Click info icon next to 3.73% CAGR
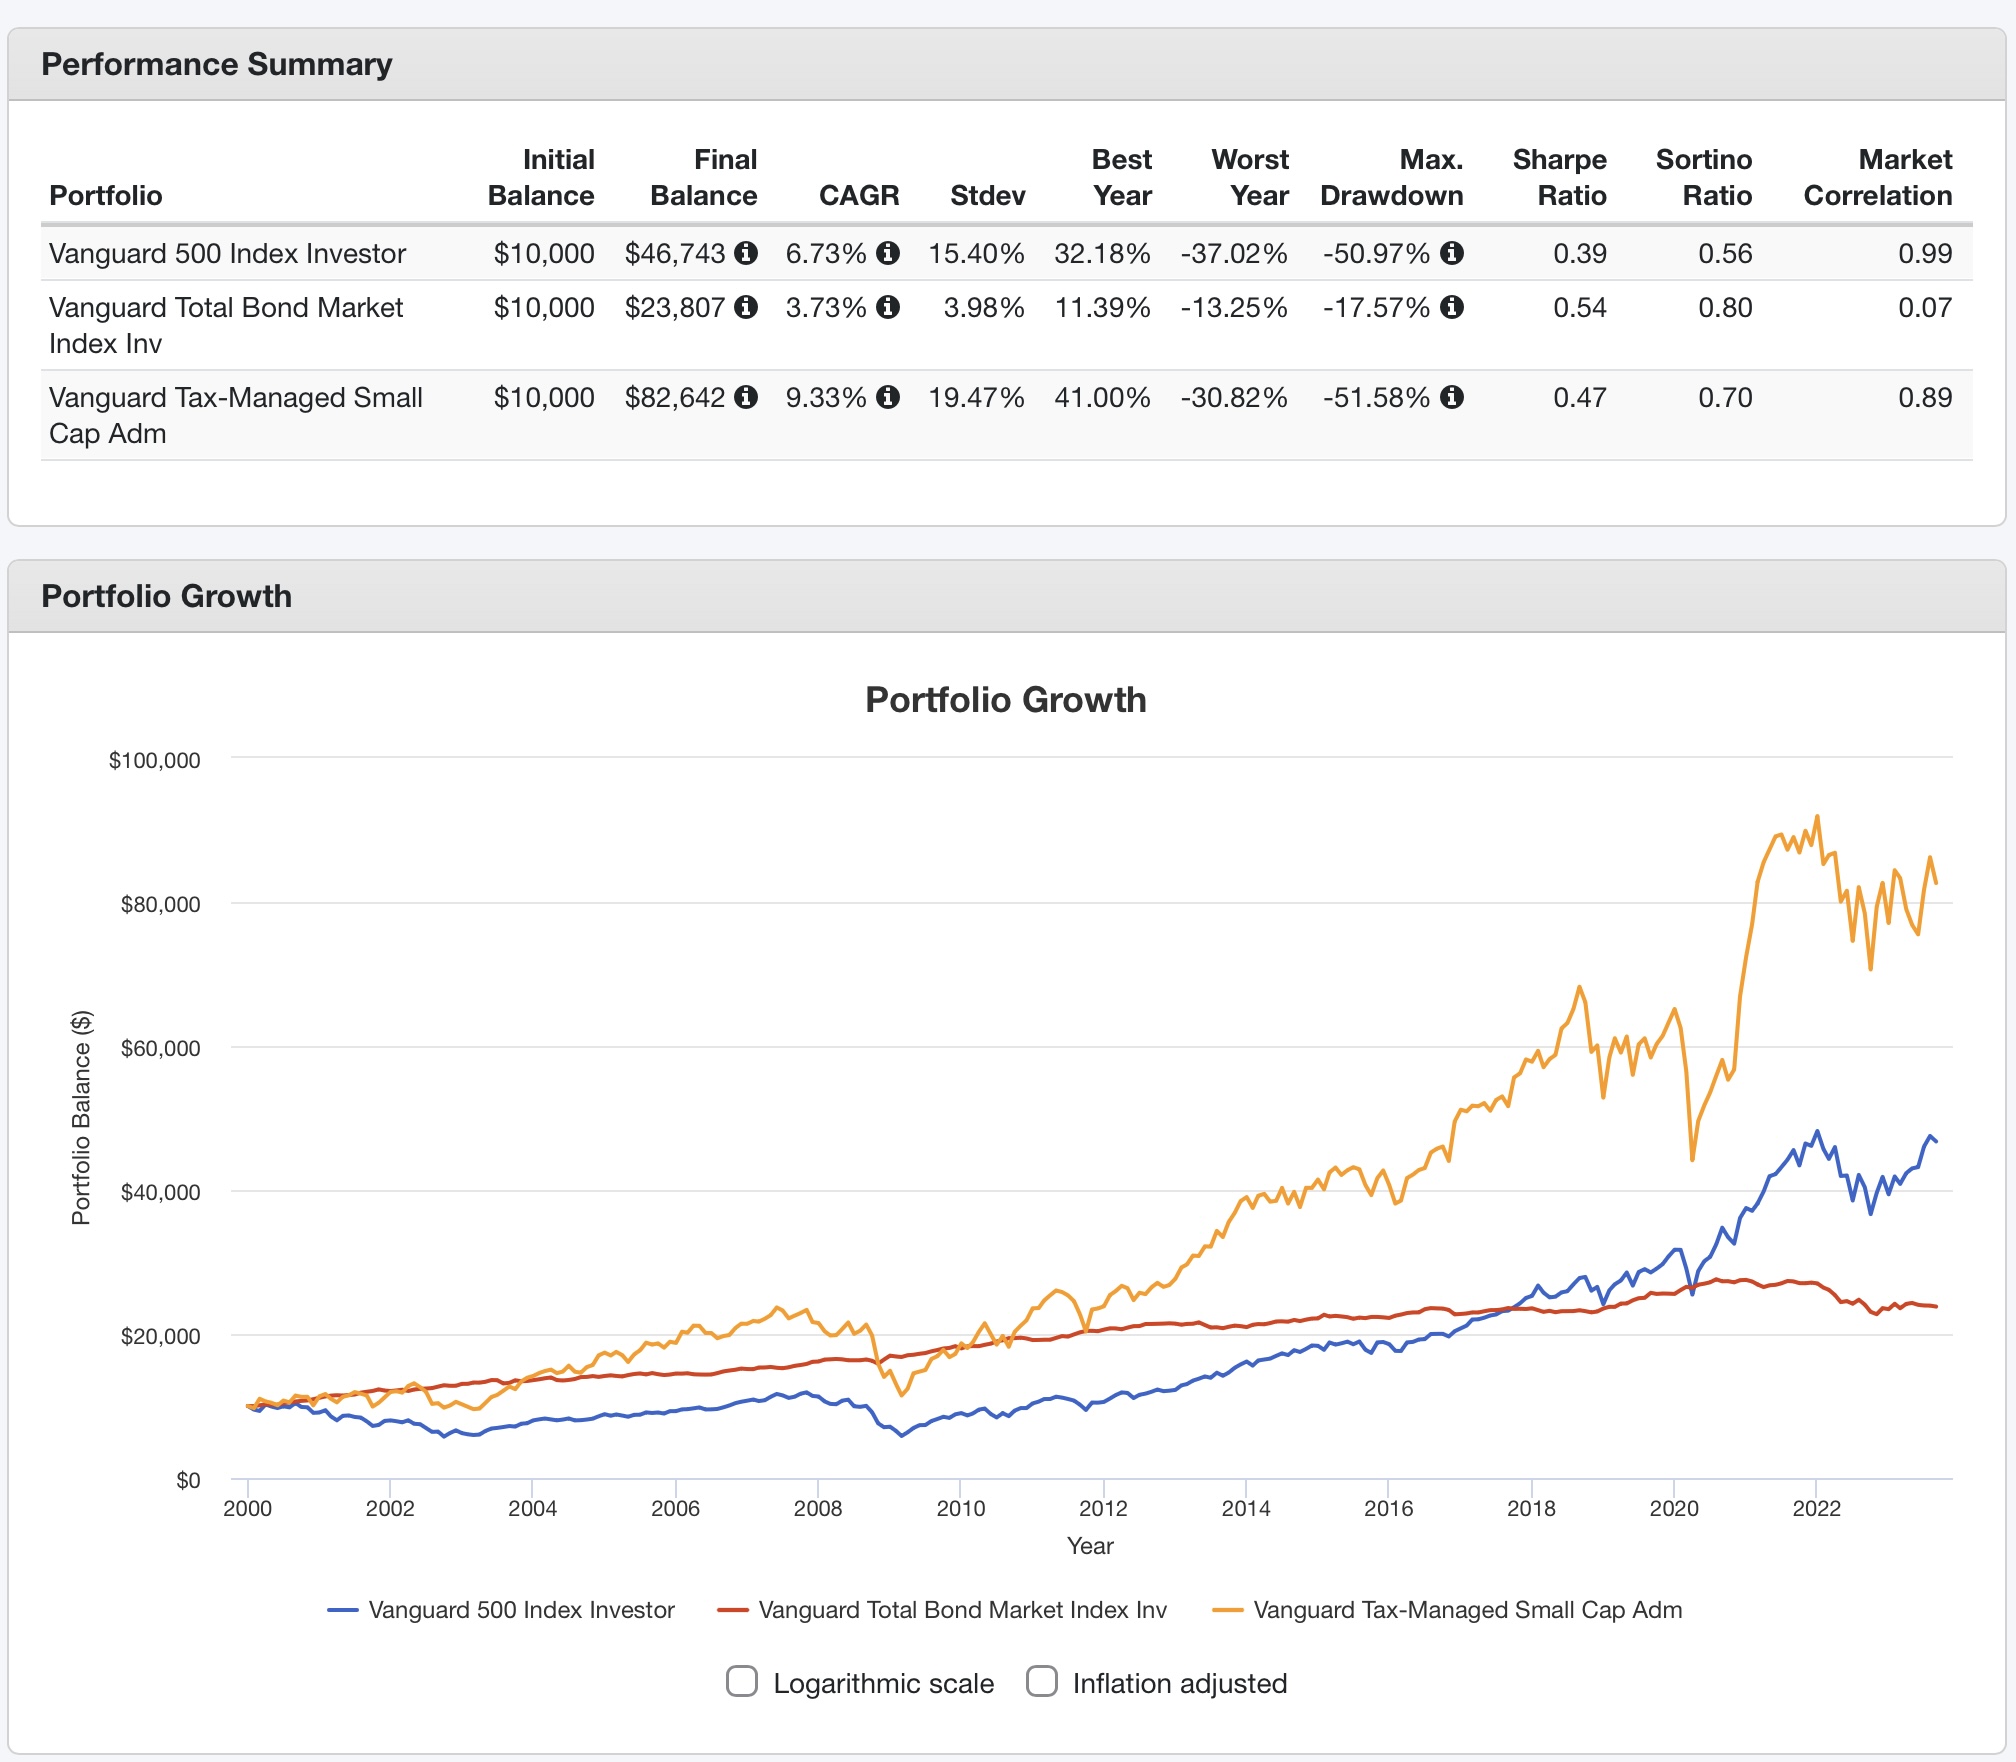 (888, 307)
